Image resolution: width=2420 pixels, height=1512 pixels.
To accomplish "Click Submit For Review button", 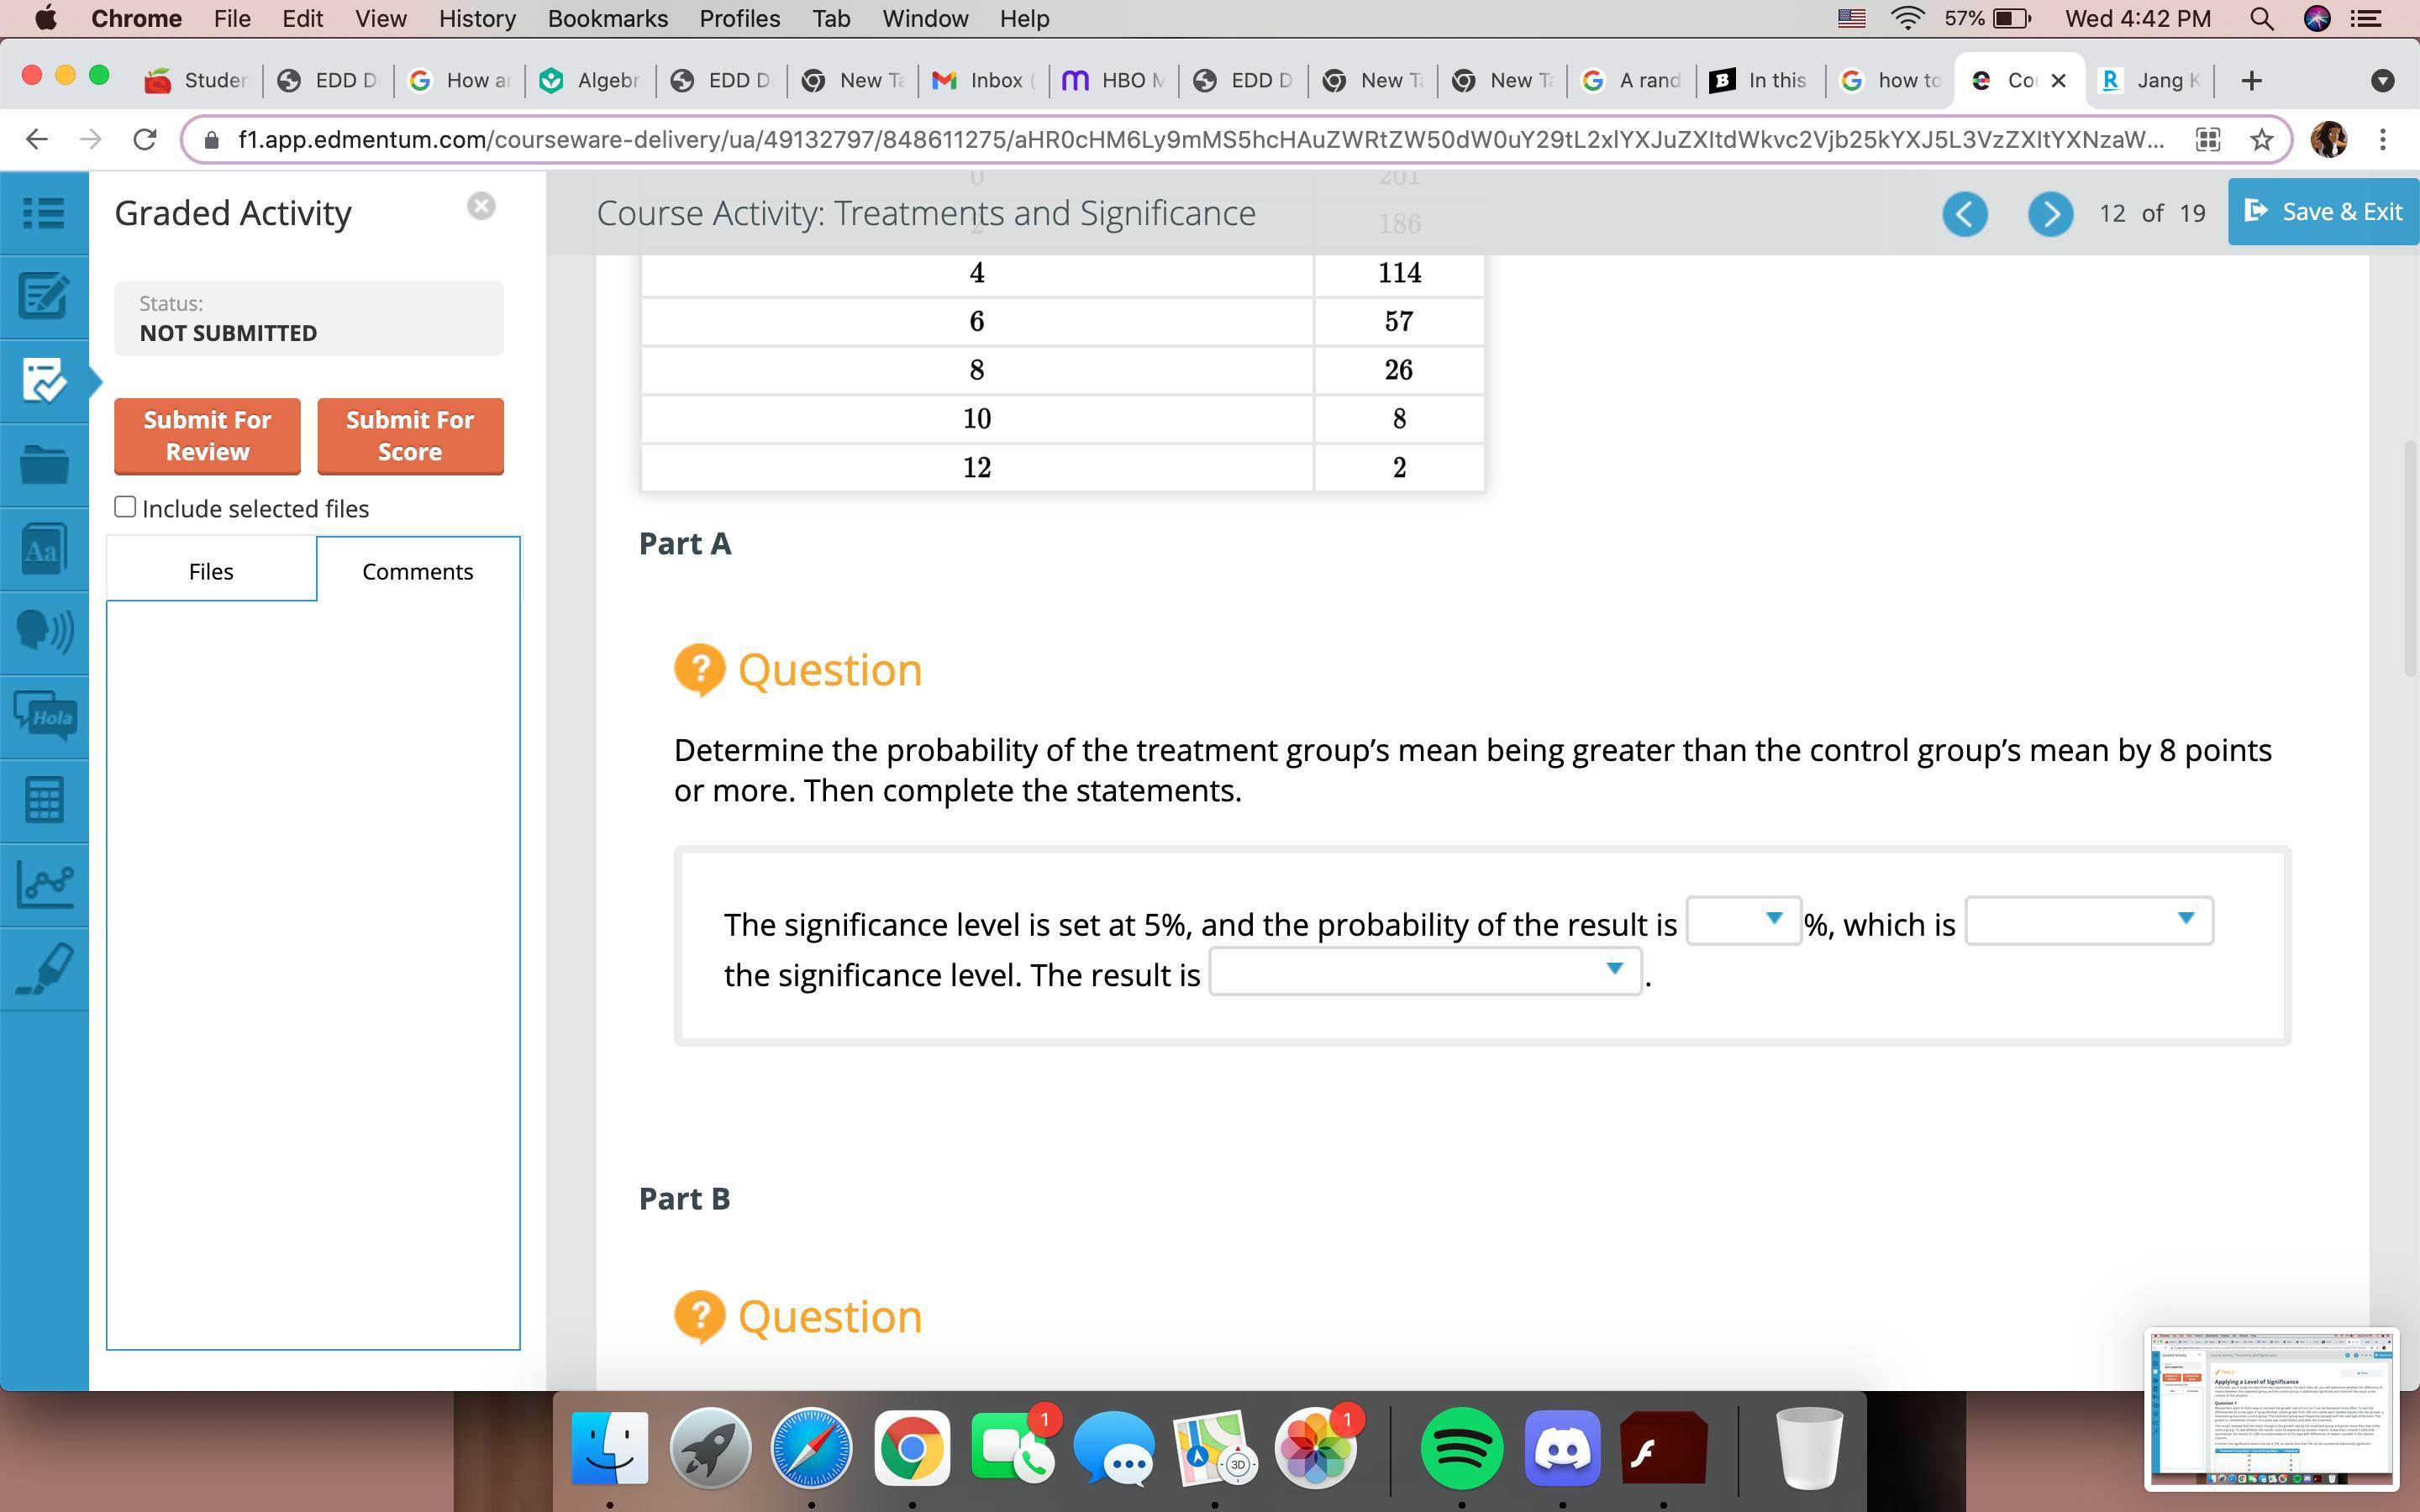I will 207,435.
